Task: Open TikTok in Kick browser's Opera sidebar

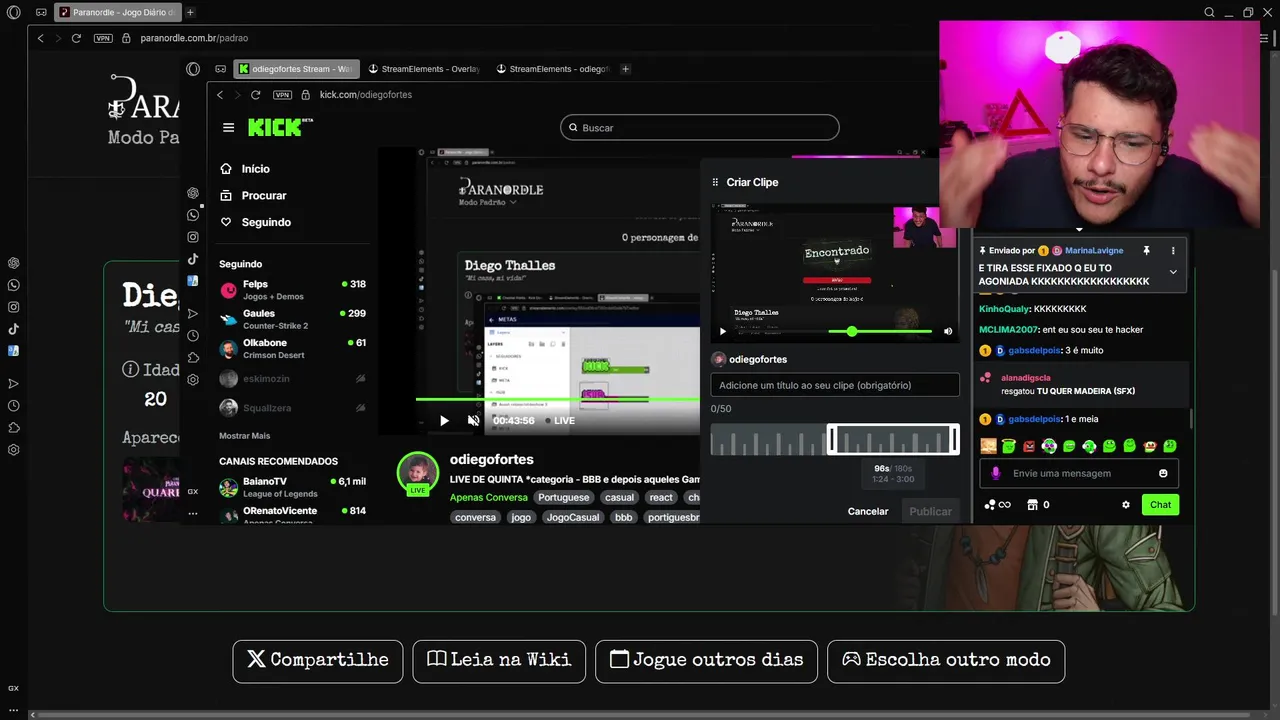Action: click(193, 259)
